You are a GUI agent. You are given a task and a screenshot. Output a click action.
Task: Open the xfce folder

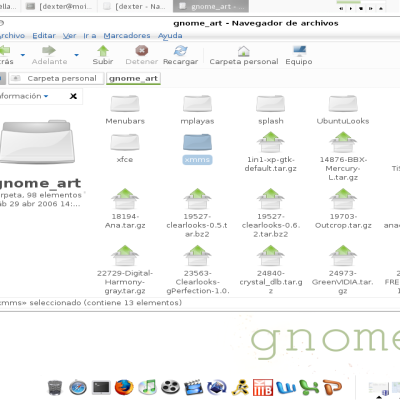[125, 148]
